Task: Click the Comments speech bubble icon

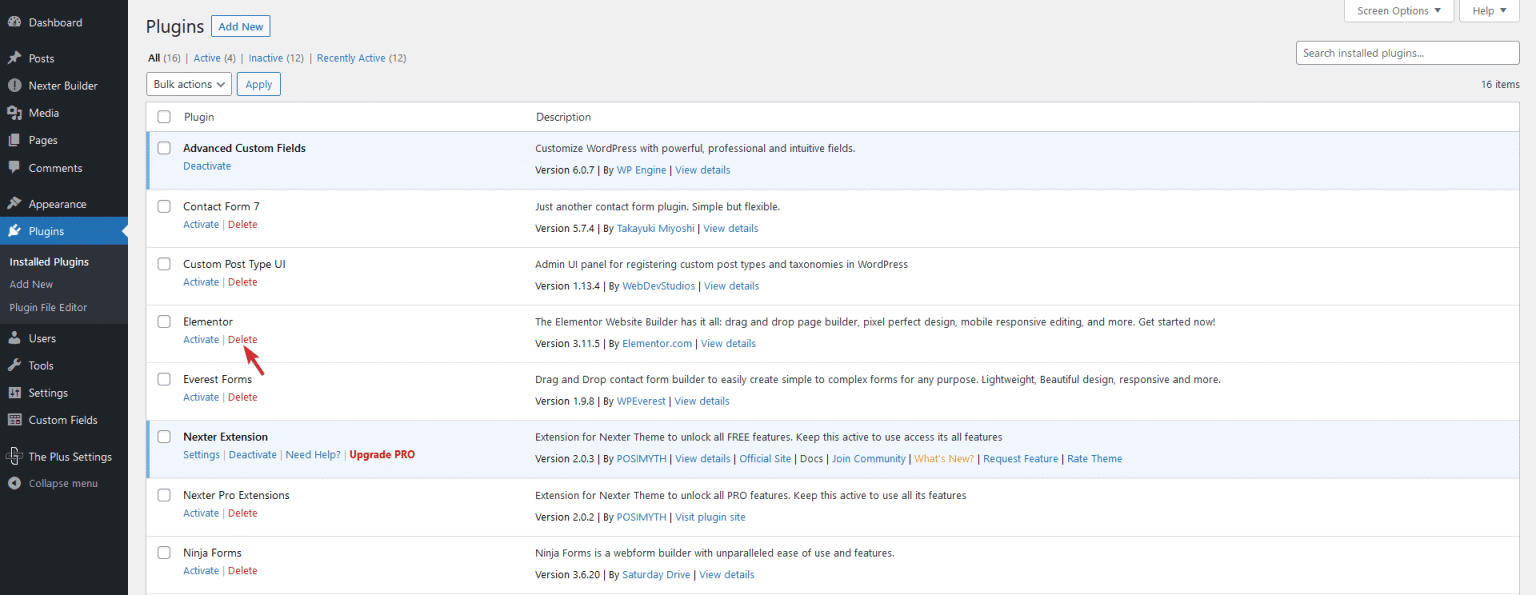Action: (x=14, y=168)
